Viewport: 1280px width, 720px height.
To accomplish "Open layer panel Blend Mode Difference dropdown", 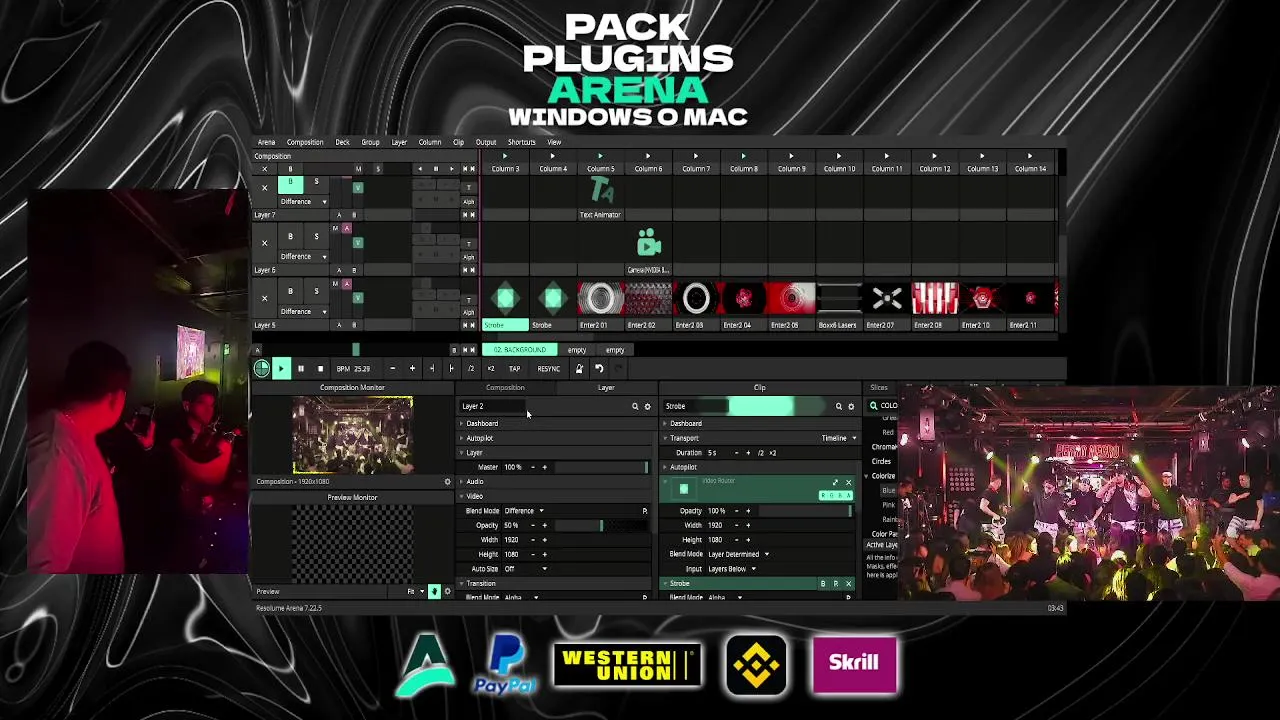I will tap(524, 511).
